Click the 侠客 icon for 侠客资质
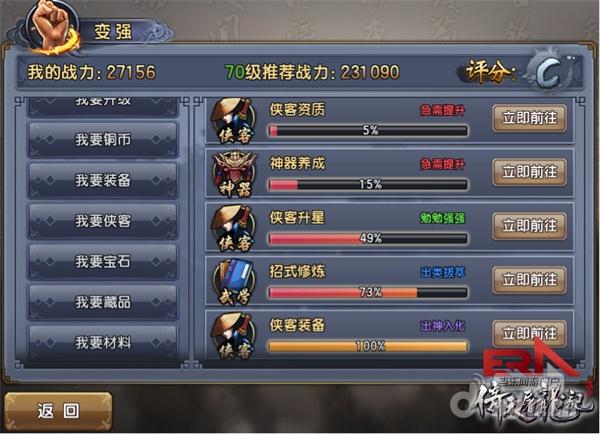 pos(233,121)
